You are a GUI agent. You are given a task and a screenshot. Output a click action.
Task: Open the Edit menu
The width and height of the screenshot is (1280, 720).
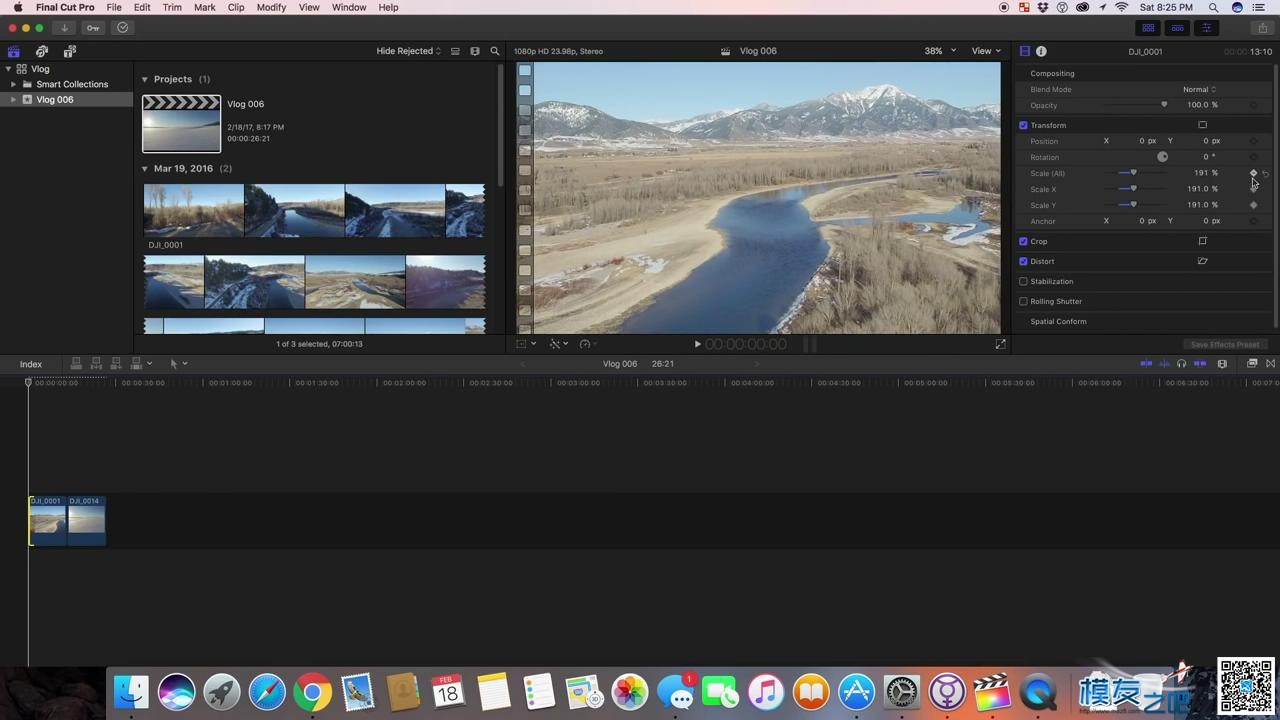(x=142, y=7)
